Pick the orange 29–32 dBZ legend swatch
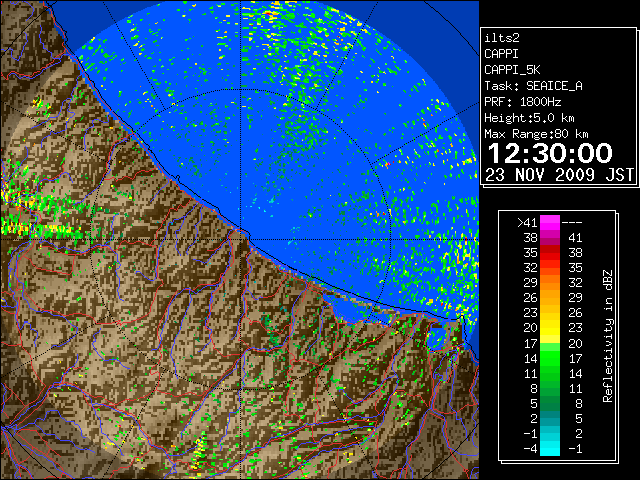This screenshot has width=640, height=480. click(x=550, y=283)
